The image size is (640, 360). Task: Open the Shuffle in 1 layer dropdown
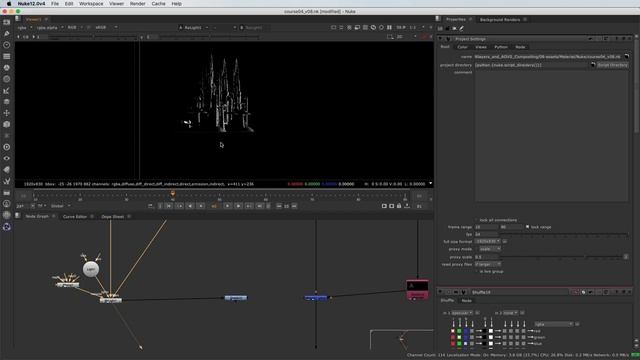tap(462, 313)
